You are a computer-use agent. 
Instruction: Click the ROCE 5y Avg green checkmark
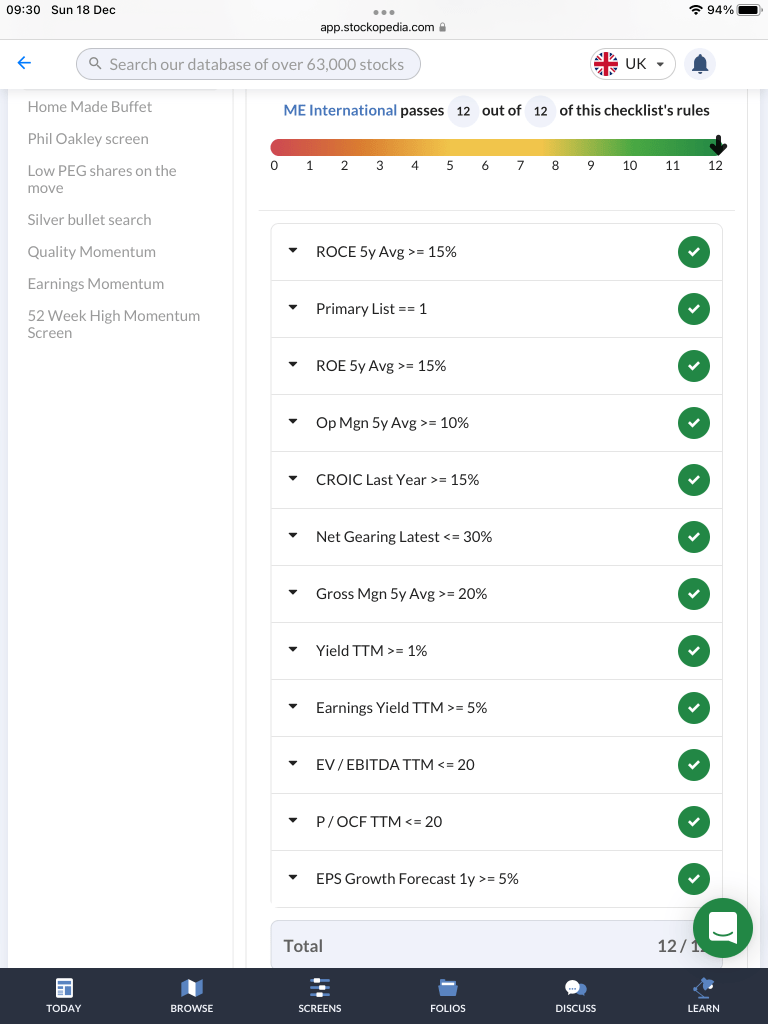coord(693,252)
